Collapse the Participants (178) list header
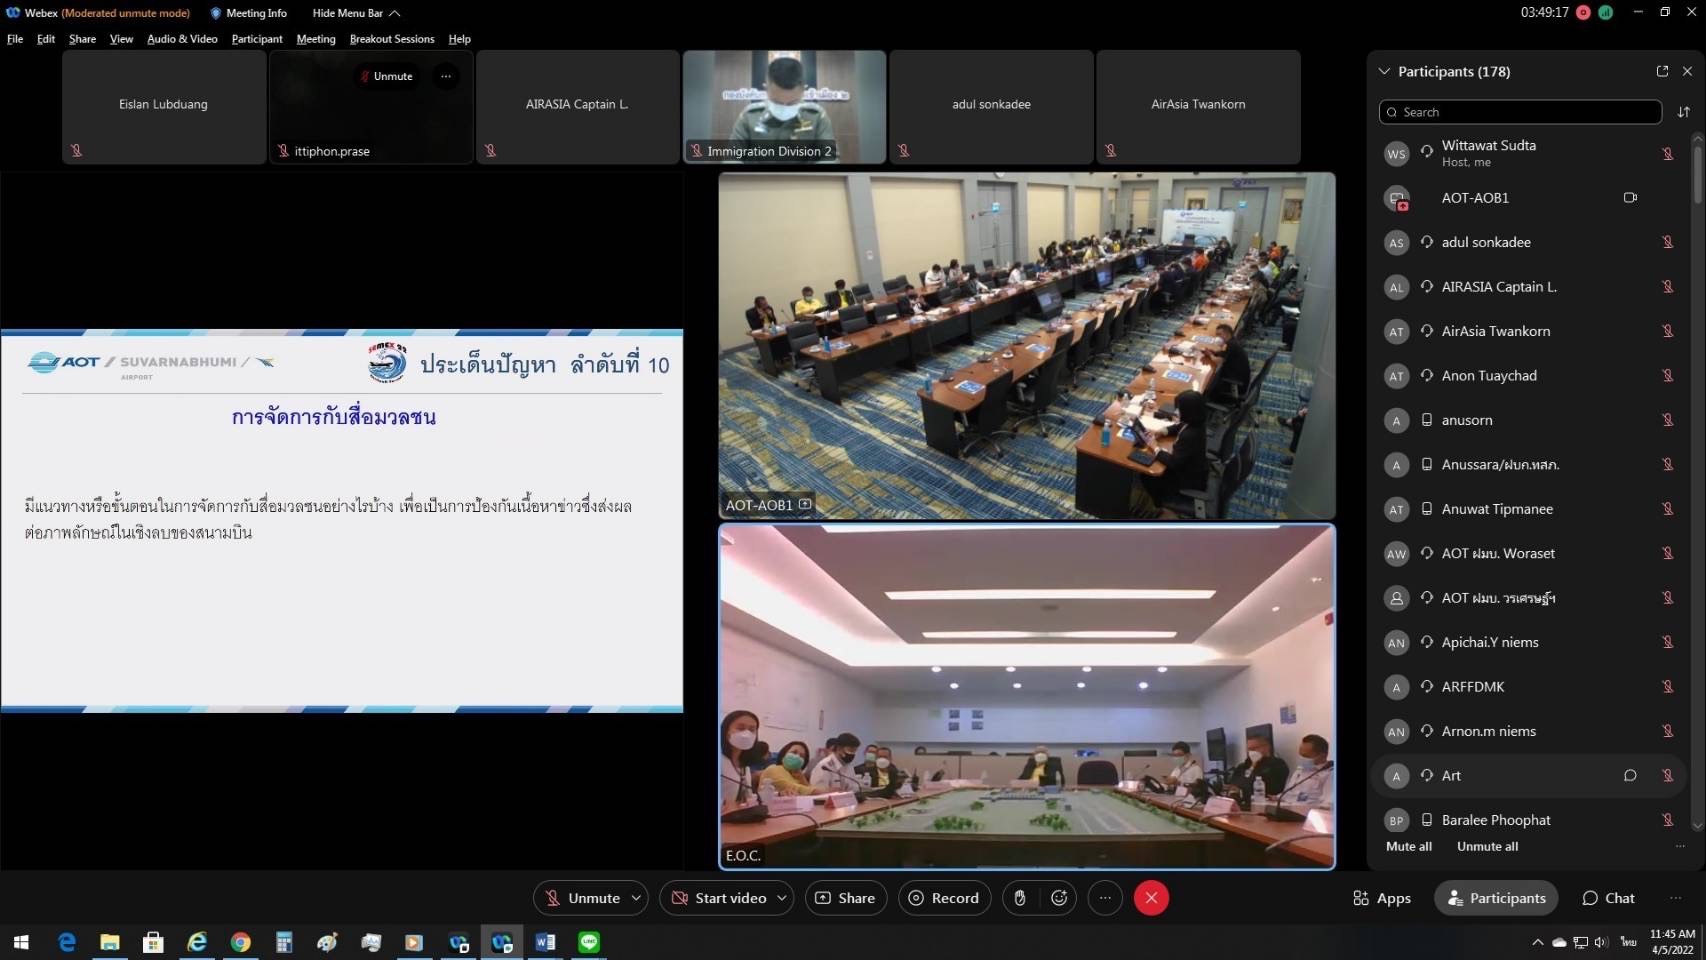The width and height of the screenshot is (1706, 960). pyautogui.click(x=1384, y=71)
